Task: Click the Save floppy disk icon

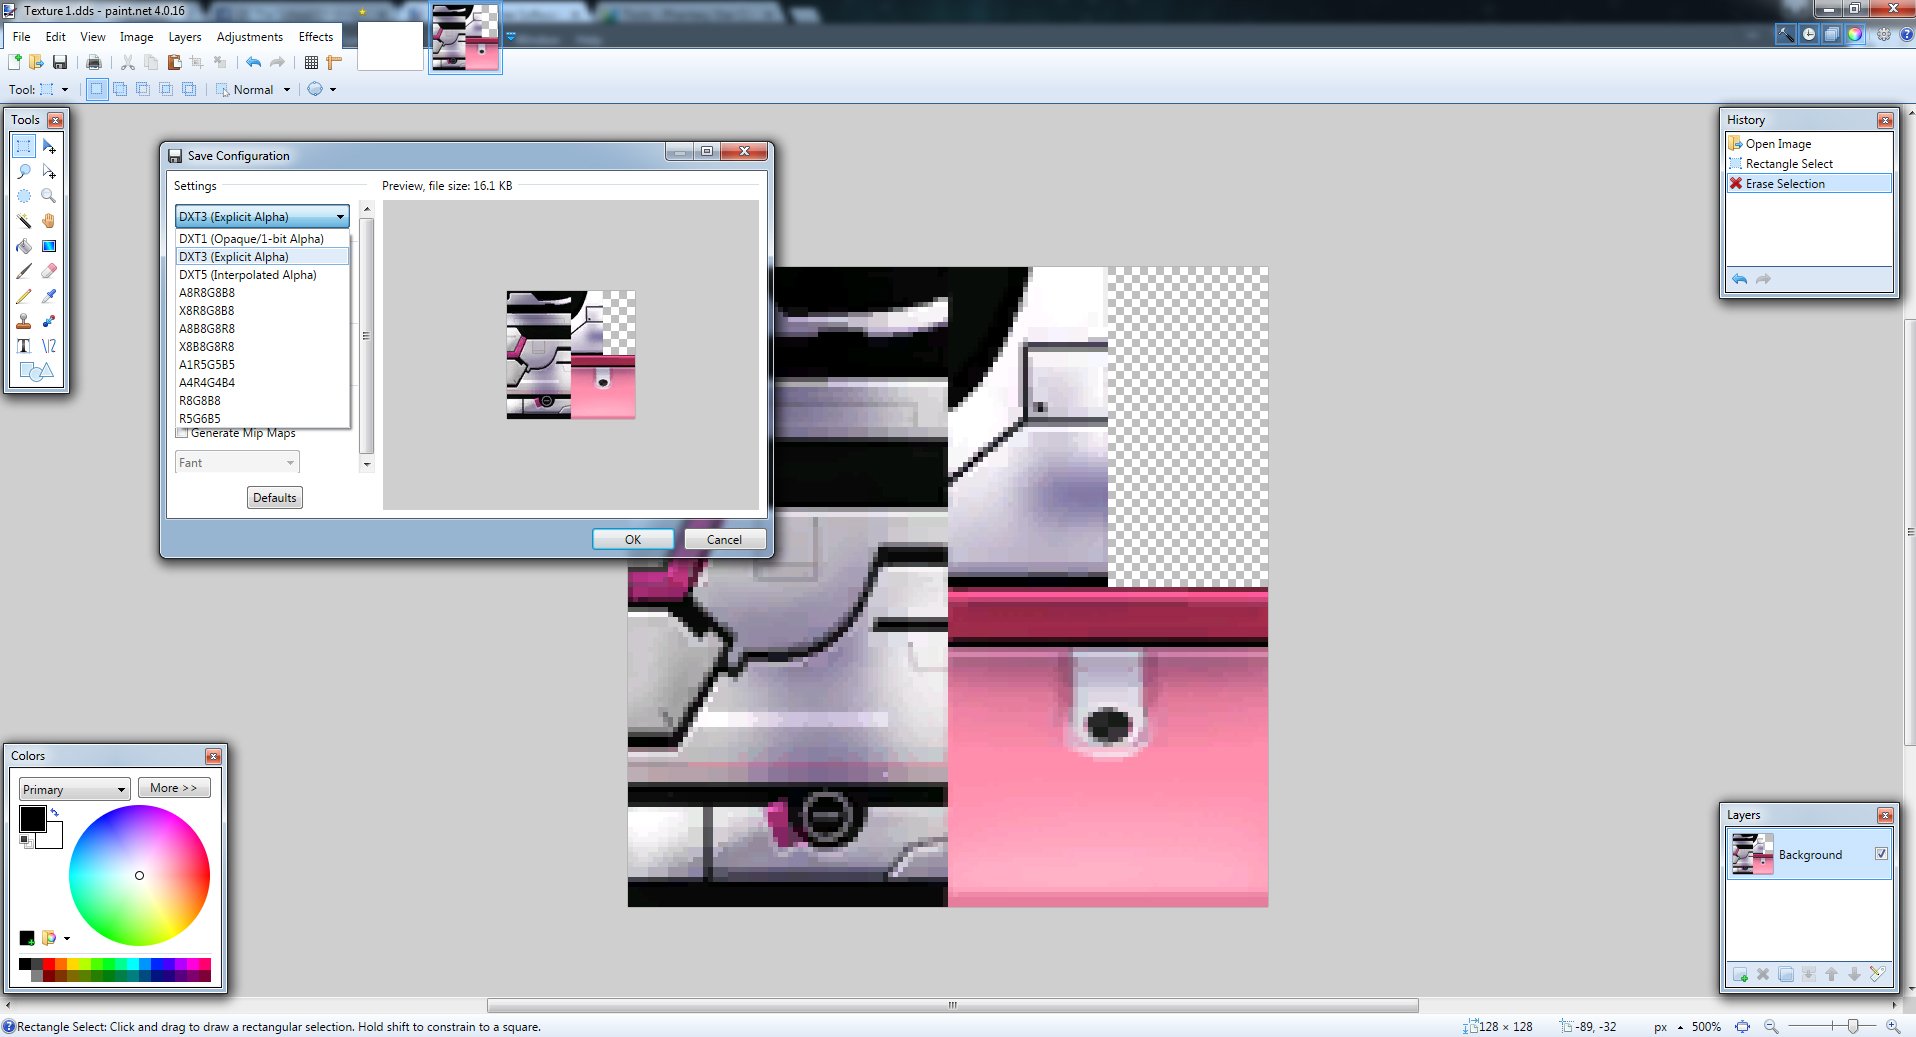Action: click(60, 62)
